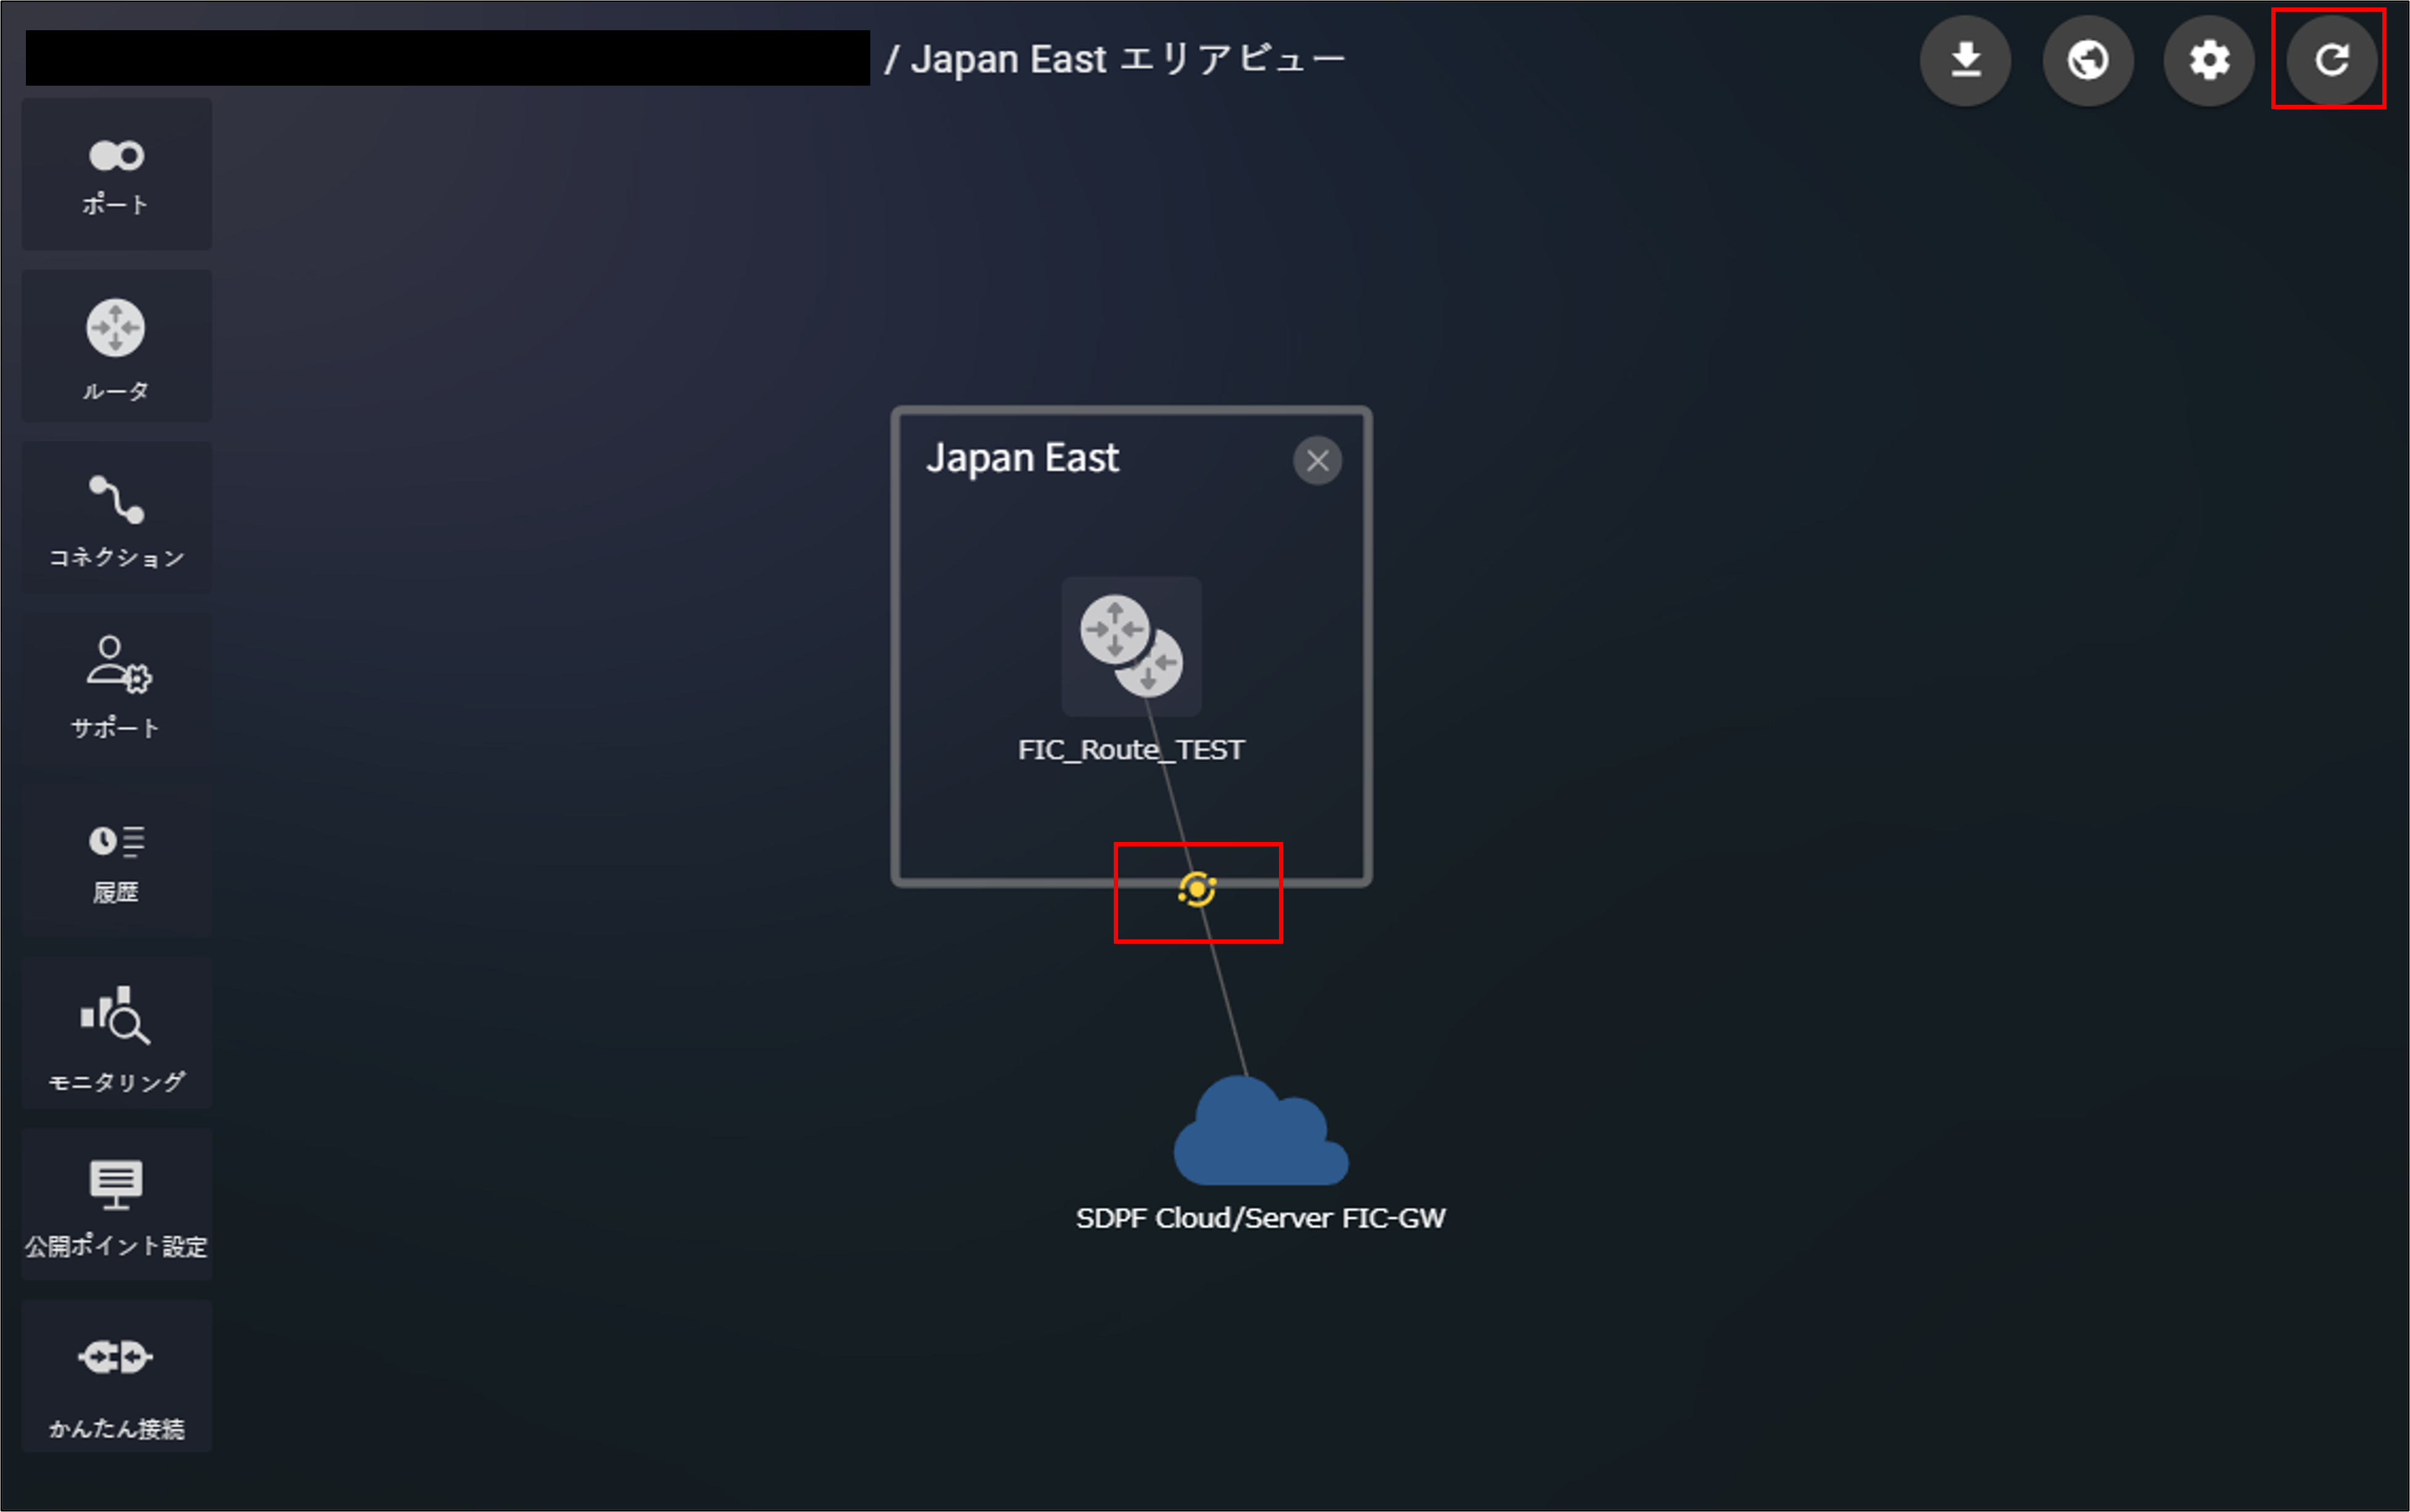Image resolution: width=2410 pixels, height=1512 pixels.
Task: Select the SDPF Cloud/Server FIC-GW cloud icon
Action: point(1261,1131)
